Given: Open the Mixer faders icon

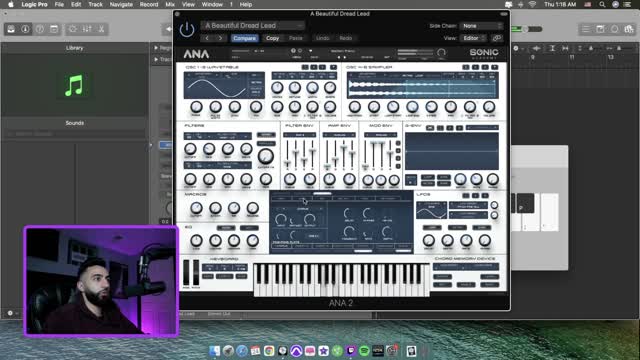Looking at the screenshot, I should point(87,29).
